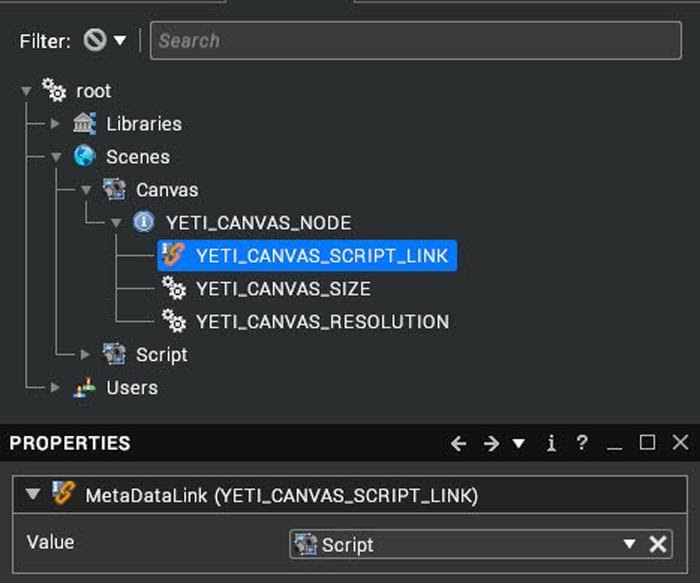The width and height of the screenshot is (700, 583).
Task: Select YETI_CANVAS_SCRIPT_LINK item
Action: pyautogui.click(x=322, y=256)
